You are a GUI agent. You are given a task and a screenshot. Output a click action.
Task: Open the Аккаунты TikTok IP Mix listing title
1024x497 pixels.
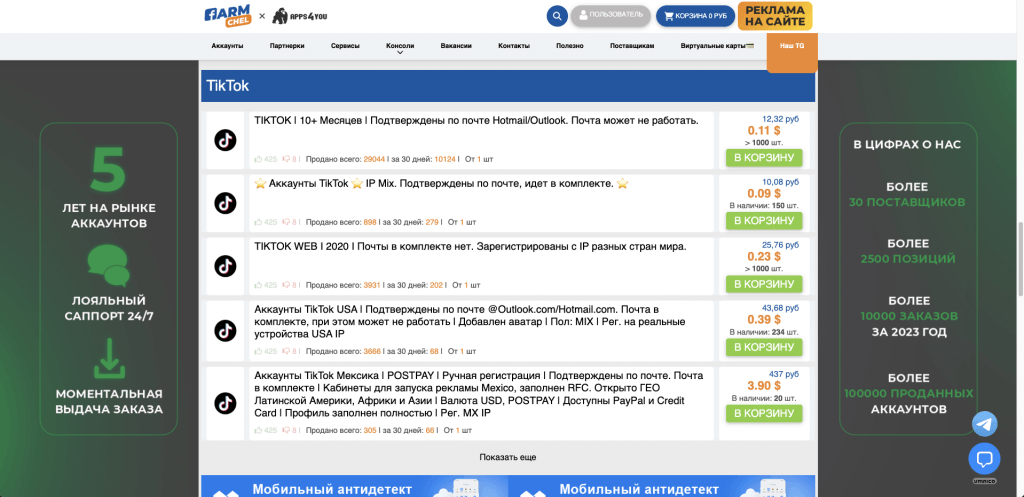(x=441, y=184)
